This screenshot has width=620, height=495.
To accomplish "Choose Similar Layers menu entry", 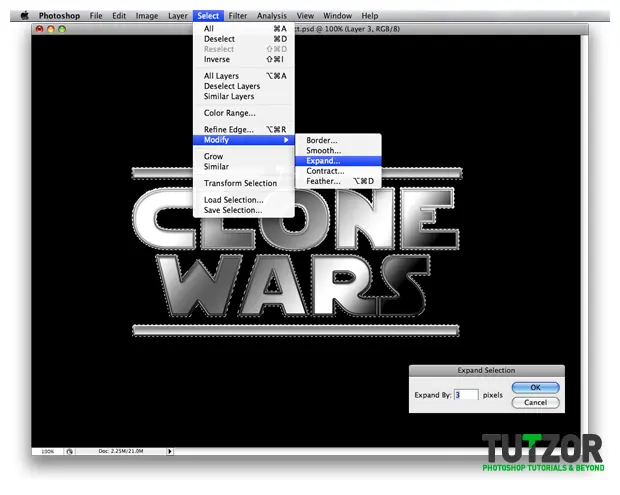I will pos(244,96).
